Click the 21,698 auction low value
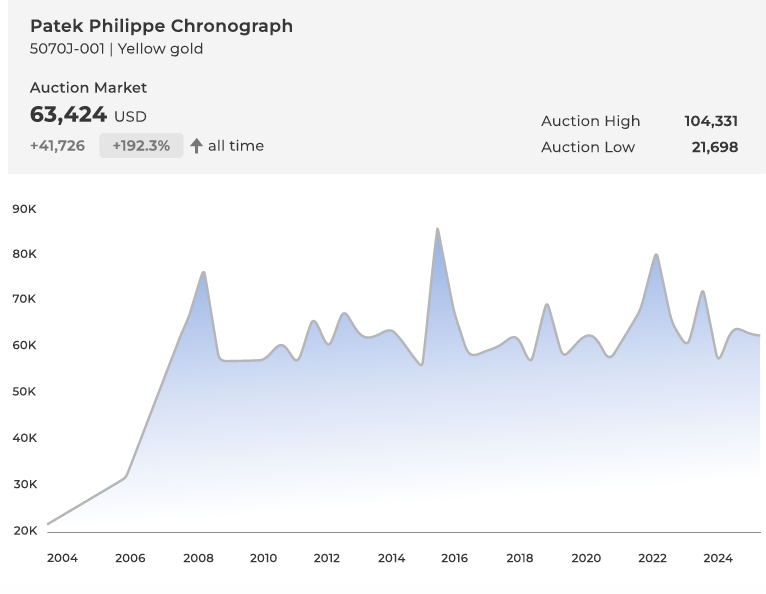Image resolution: width=766 pixels, height=594 pixels. 714,147
